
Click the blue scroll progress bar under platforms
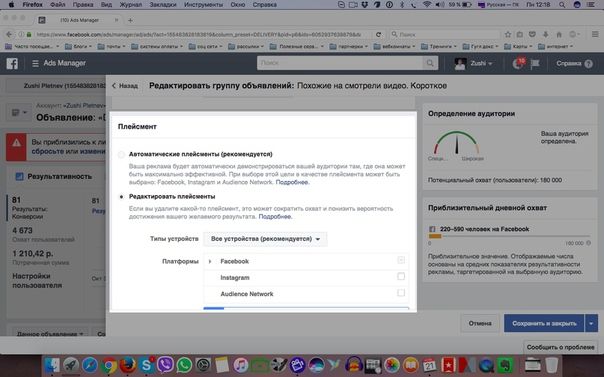click(x=214, y=308)
